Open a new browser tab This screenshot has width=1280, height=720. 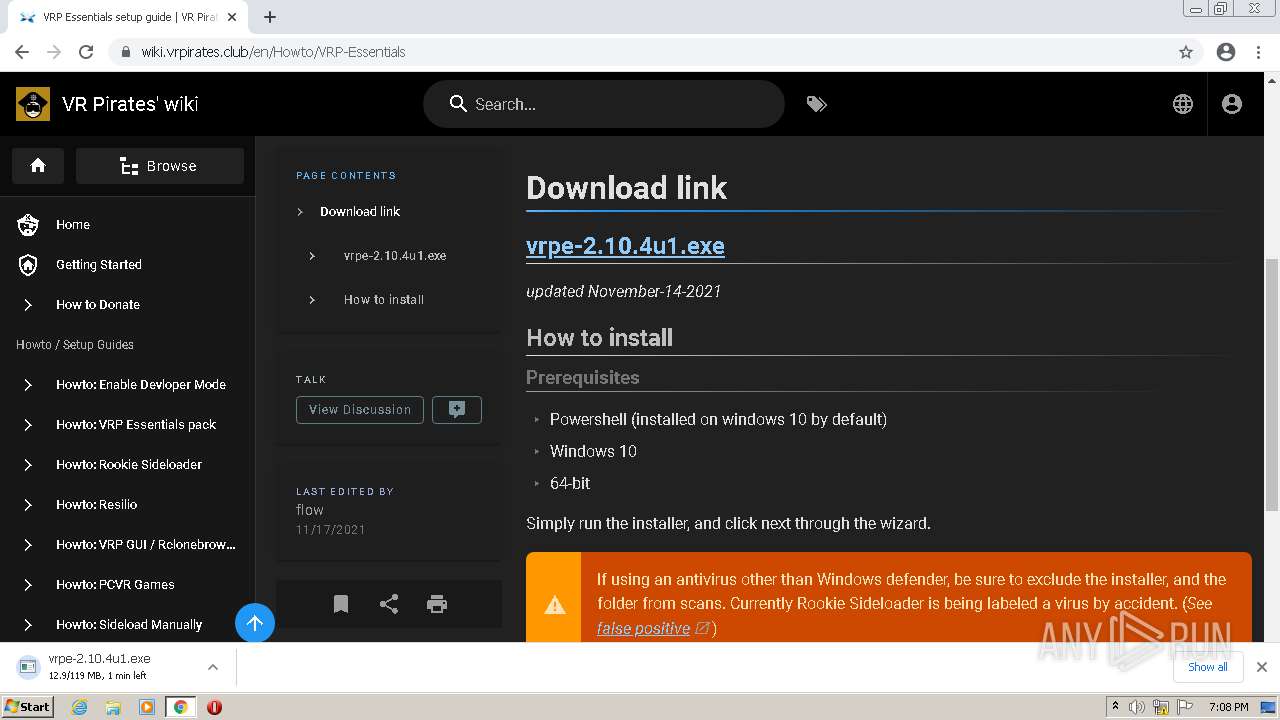(x=270, y=17)
